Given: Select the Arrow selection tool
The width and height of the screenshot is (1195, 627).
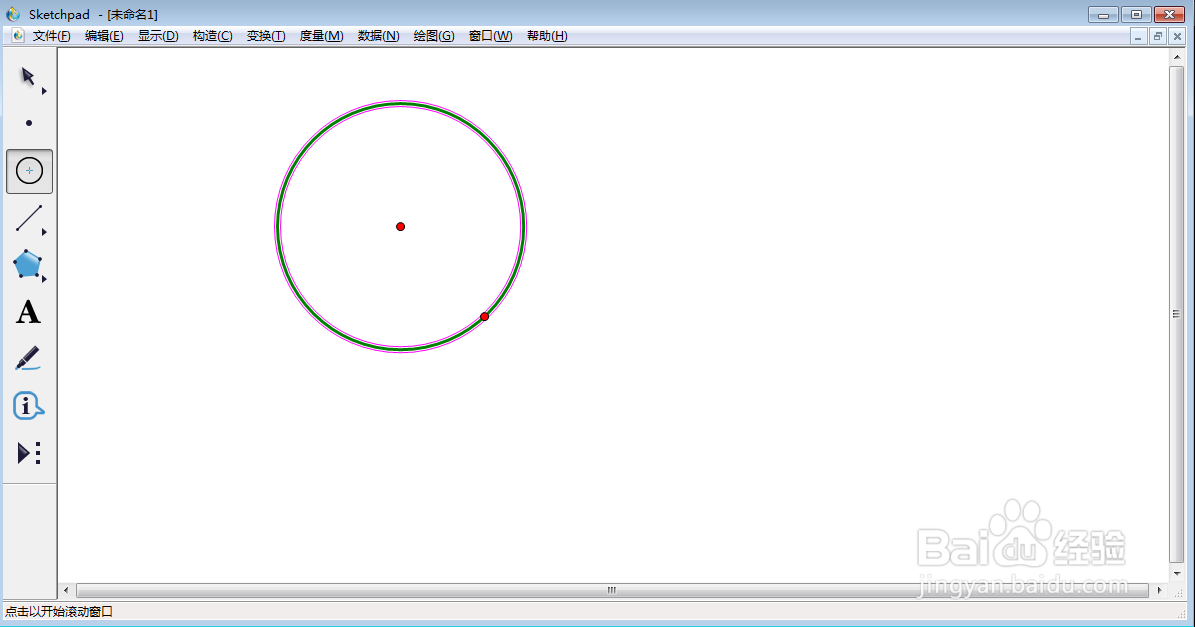Looking at the screenshot, I should (28, 77).
